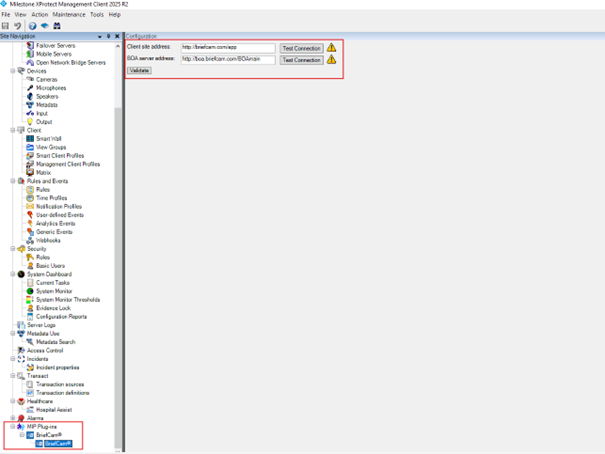The width and height of the screenshot is (605, 454).
Task: Select the Microphones icon
Action: pos(30,88)
